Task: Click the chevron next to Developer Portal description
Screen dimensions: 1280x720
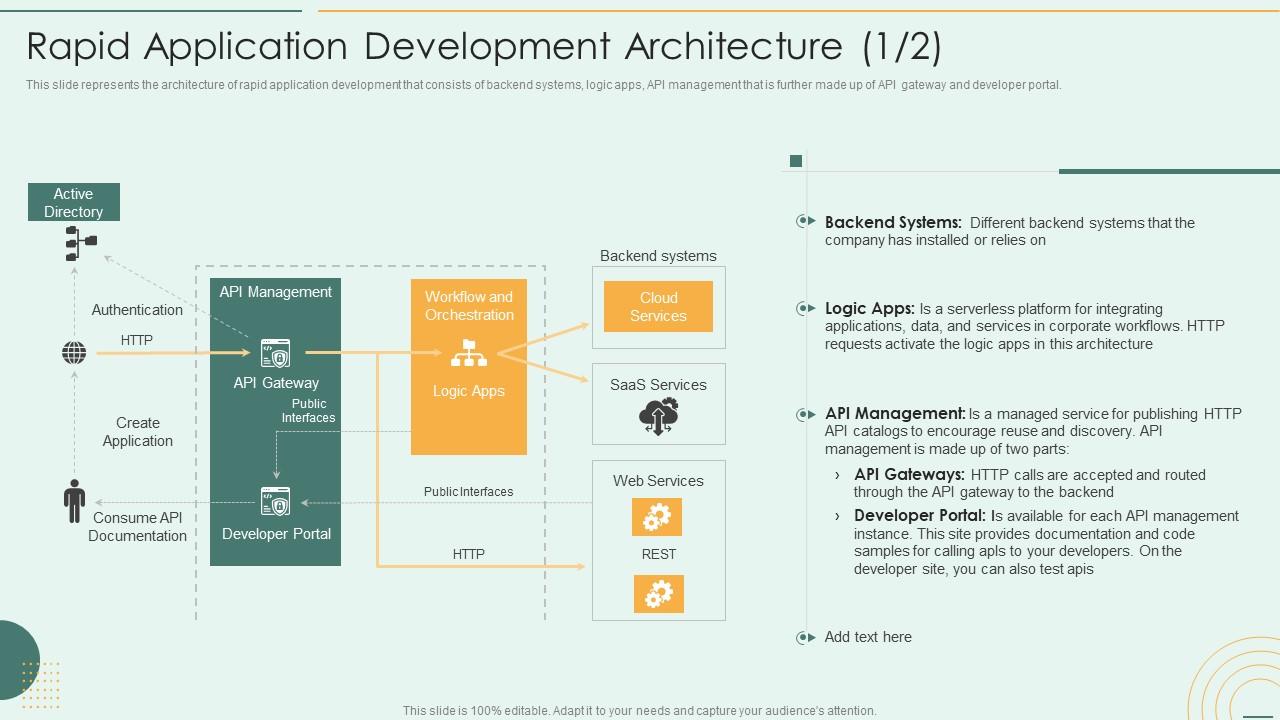Action: pyautogui.click(x=837, y=516)
